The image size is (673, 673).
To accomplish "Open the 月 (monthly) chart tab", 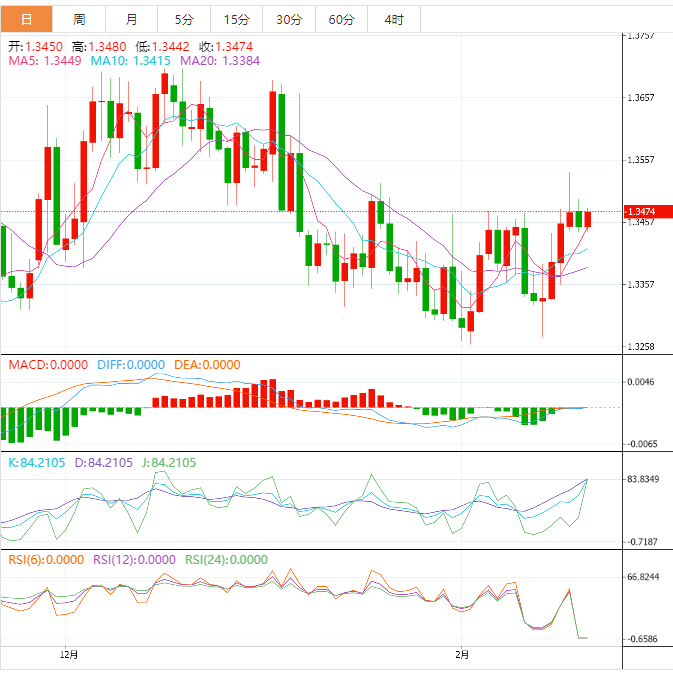I will pos(132,19).
